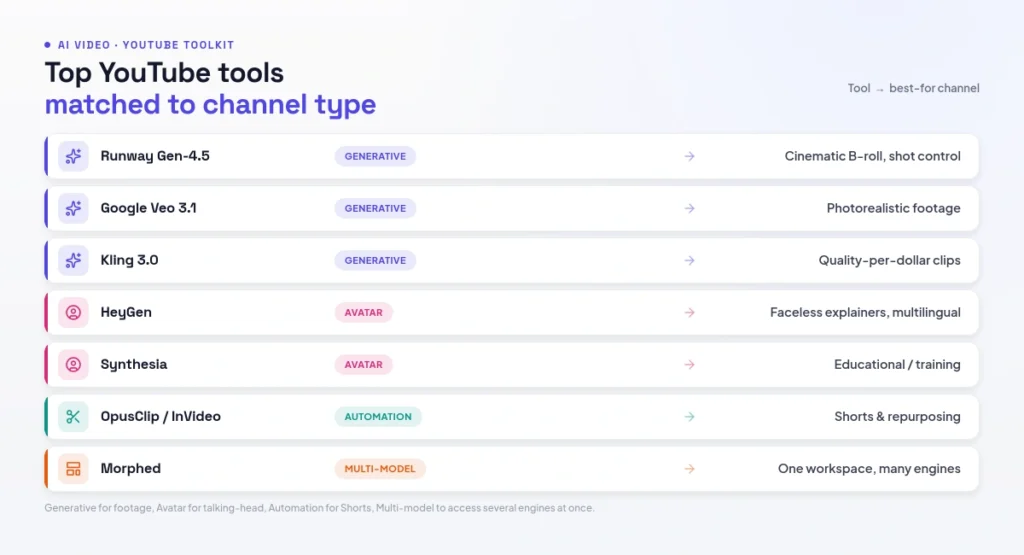Click the arrow in the Morphed row
1024x555 pixels.
pos(690,469)
